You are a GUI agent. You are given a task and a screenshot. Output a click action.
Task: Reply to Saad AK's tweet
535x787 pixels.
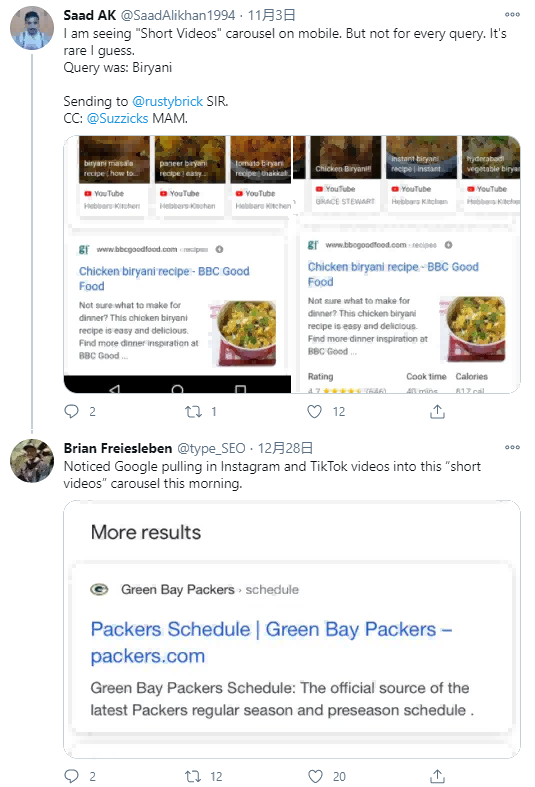click(x=72, y=412)
